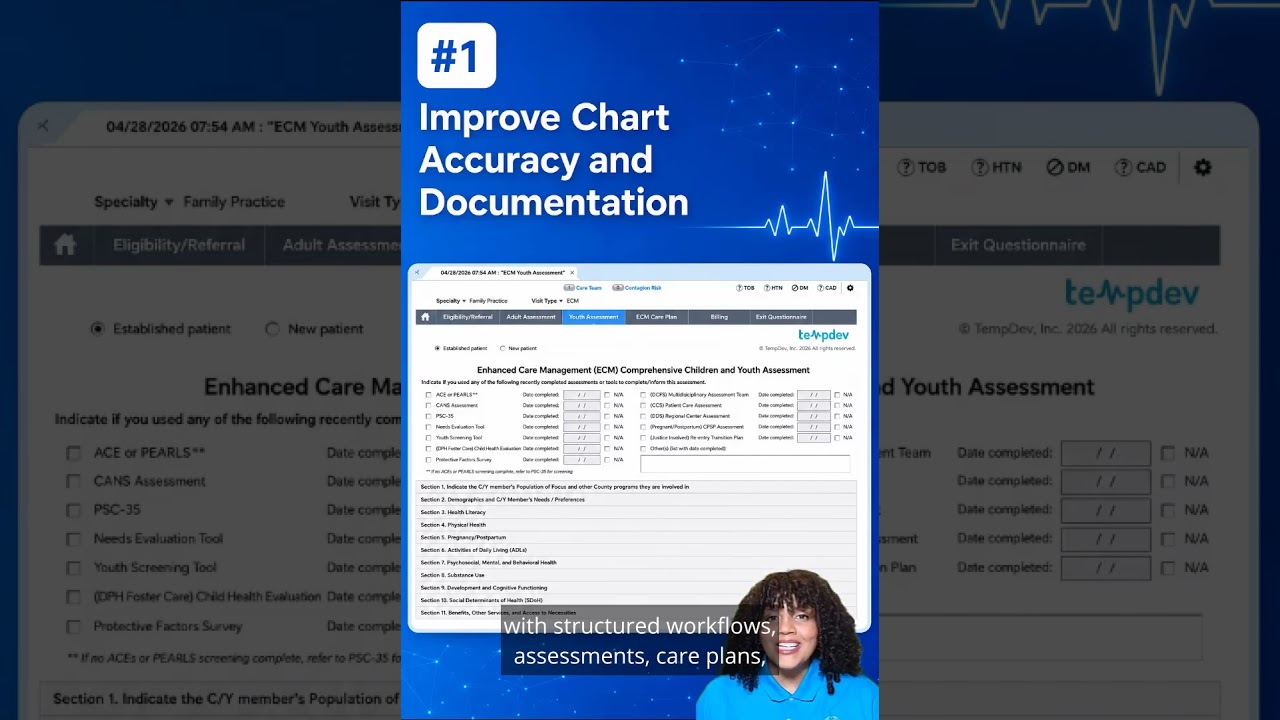Open Eligibility/Referral tab in the centered form

[x=468, y=317]
